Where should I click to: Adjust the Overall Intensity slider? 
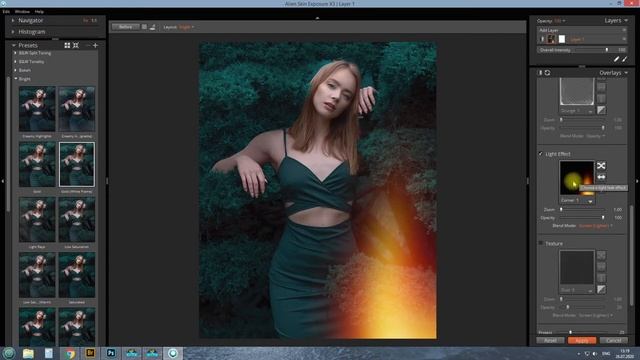click(x=607, y=50)
